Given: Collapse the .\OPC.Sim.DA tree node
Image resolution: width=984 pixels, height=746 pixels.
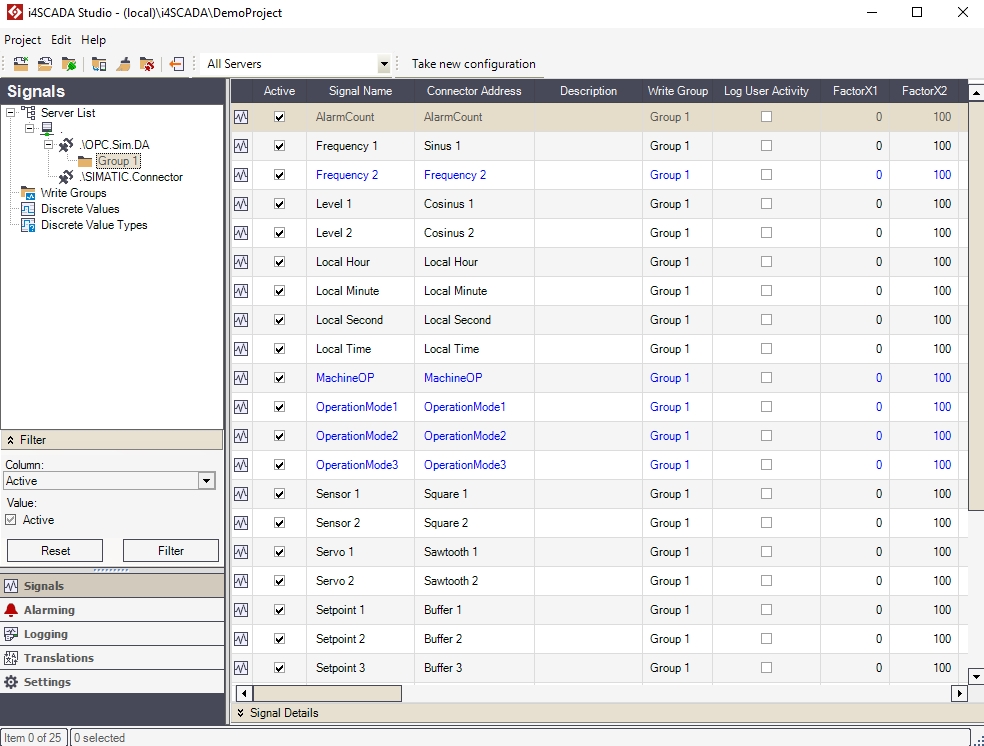Looking at the screenshot, I should (x=48, y=145).
